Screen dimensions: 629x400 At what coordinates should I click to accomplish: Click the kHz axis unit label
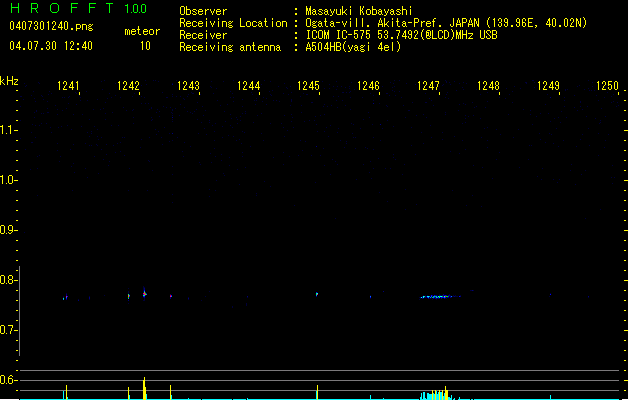coord(9,81)
